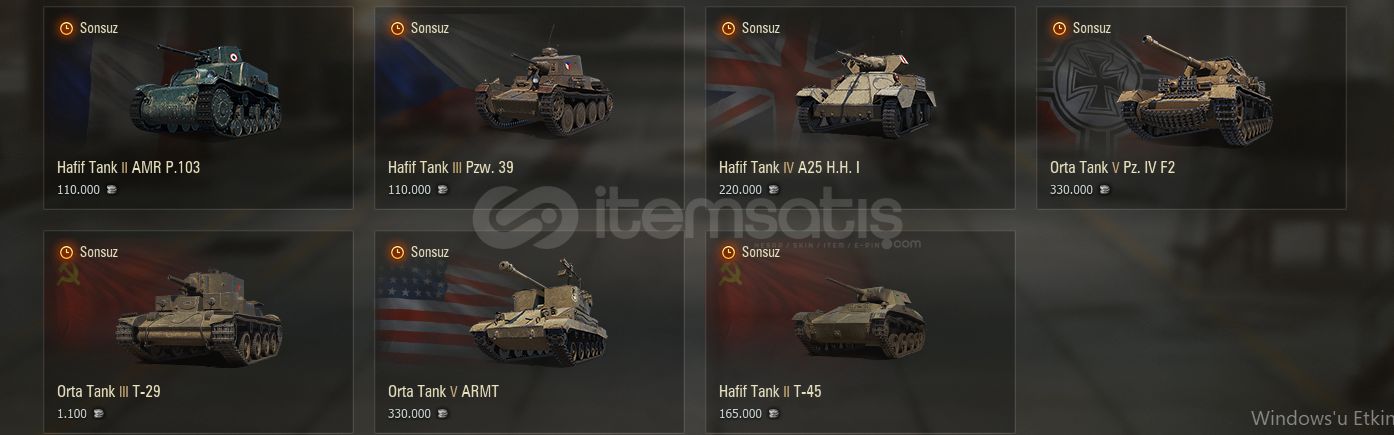Click the silver coin icon next to 330.000 on ARMT

pos(442,413)
